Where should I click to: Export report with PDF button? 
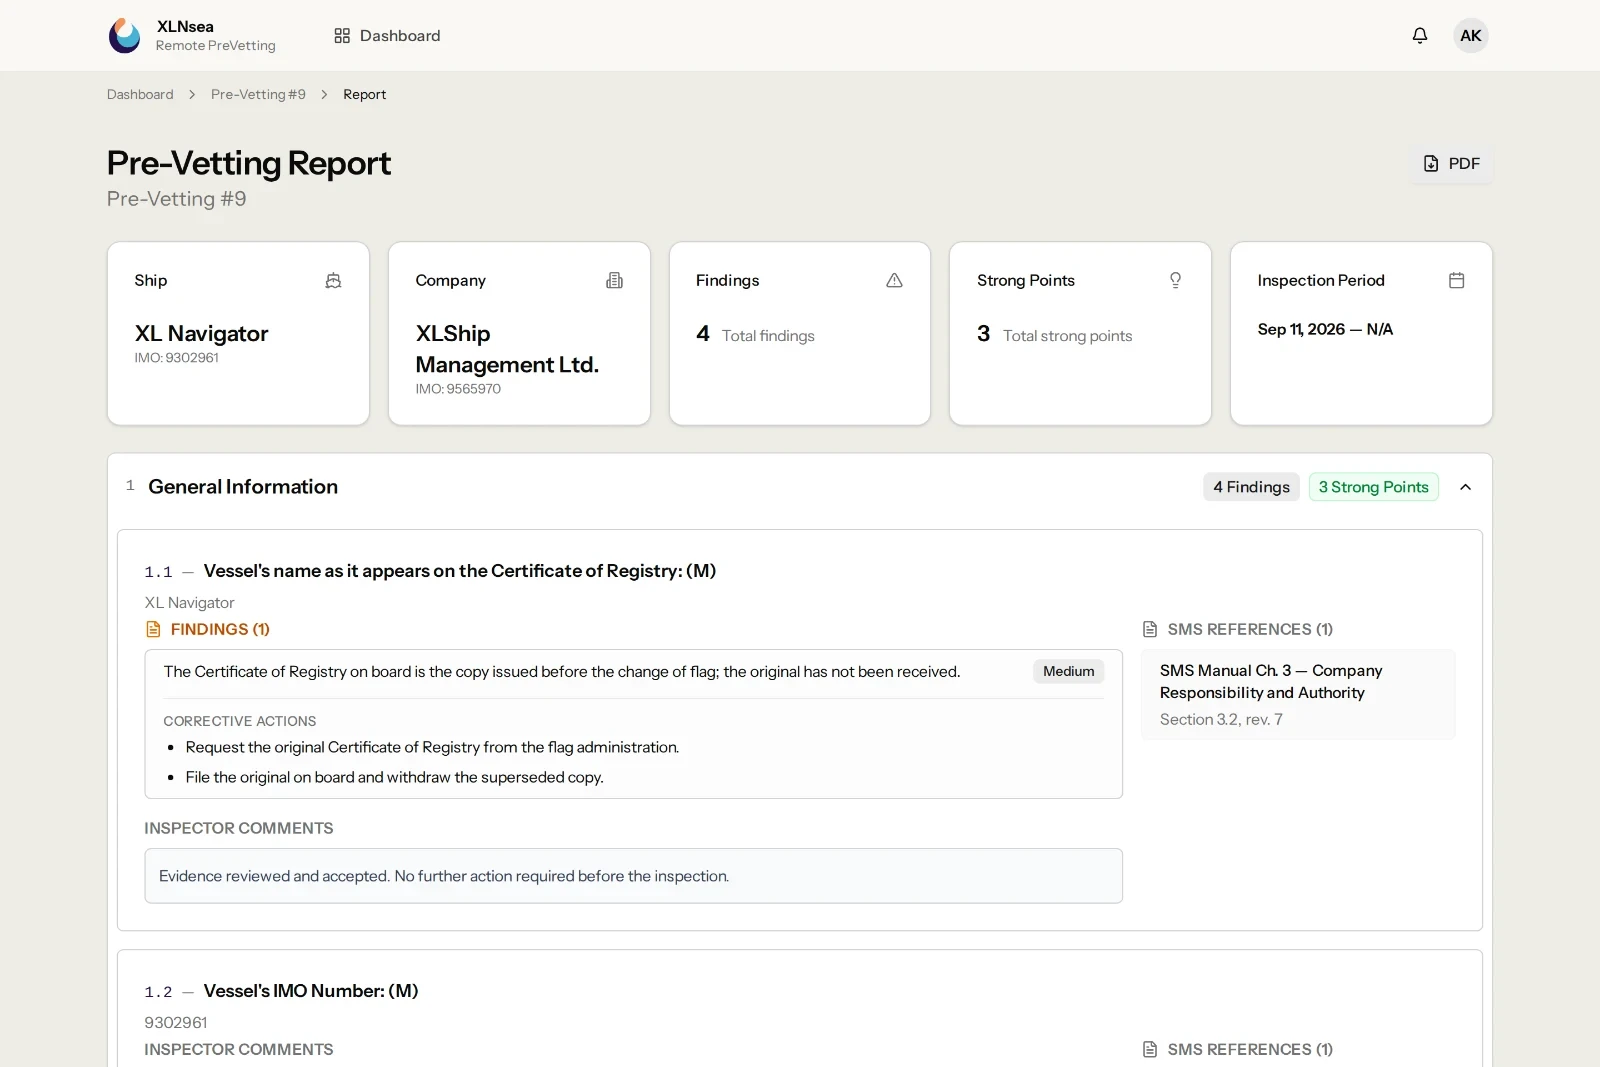(1451, 164)
